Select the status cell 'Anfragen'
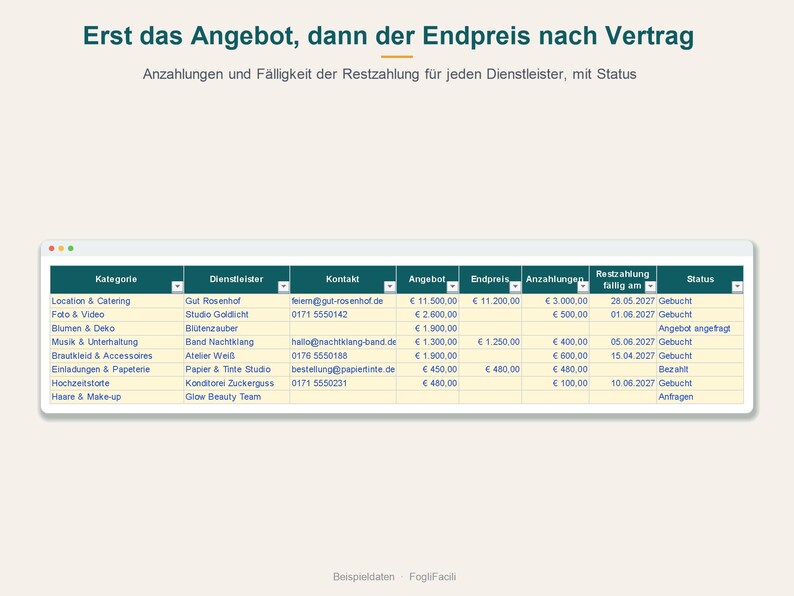The width and height of the screenshot is (794, 596). coord(700,396)
